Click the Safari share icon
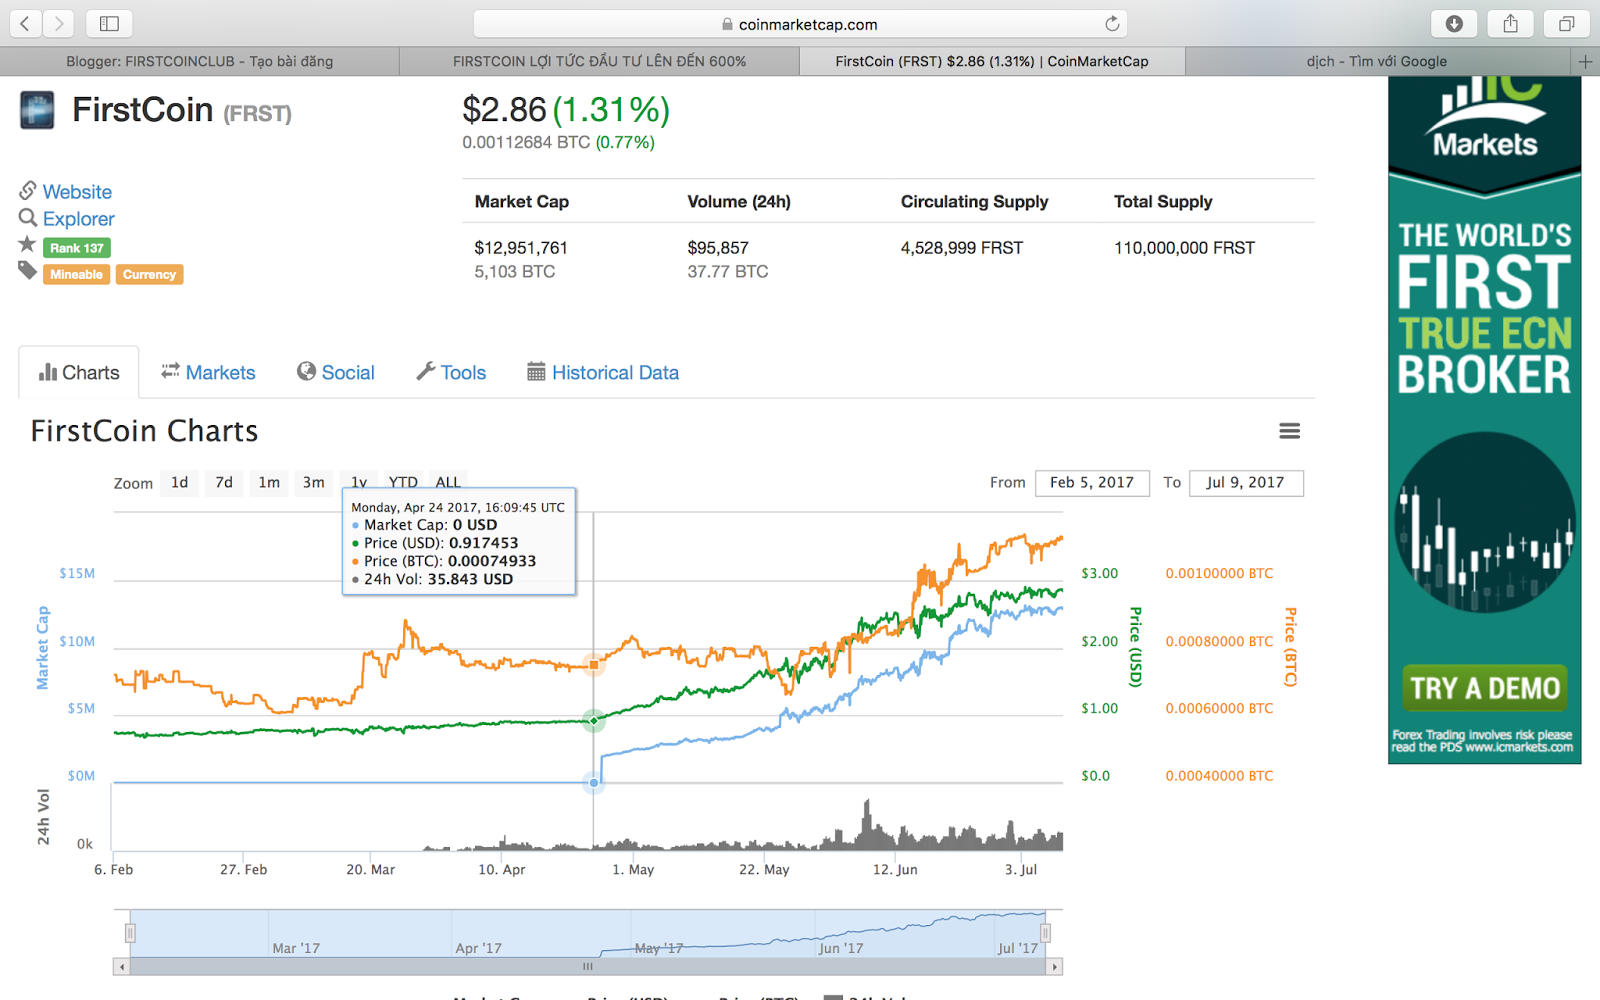This screenshot has height=1000, width=1600. click(x=1511, y=23)
